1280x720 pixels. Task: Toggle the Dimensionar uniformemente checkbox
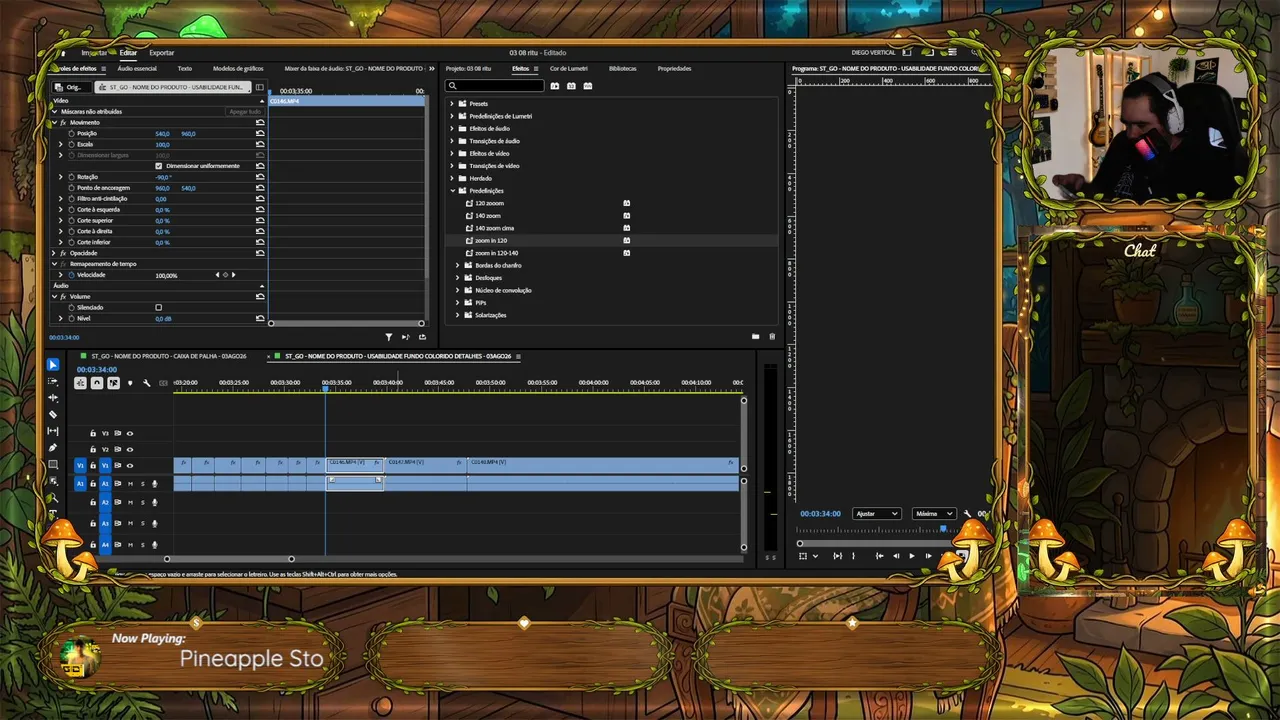tap(158, 166)
